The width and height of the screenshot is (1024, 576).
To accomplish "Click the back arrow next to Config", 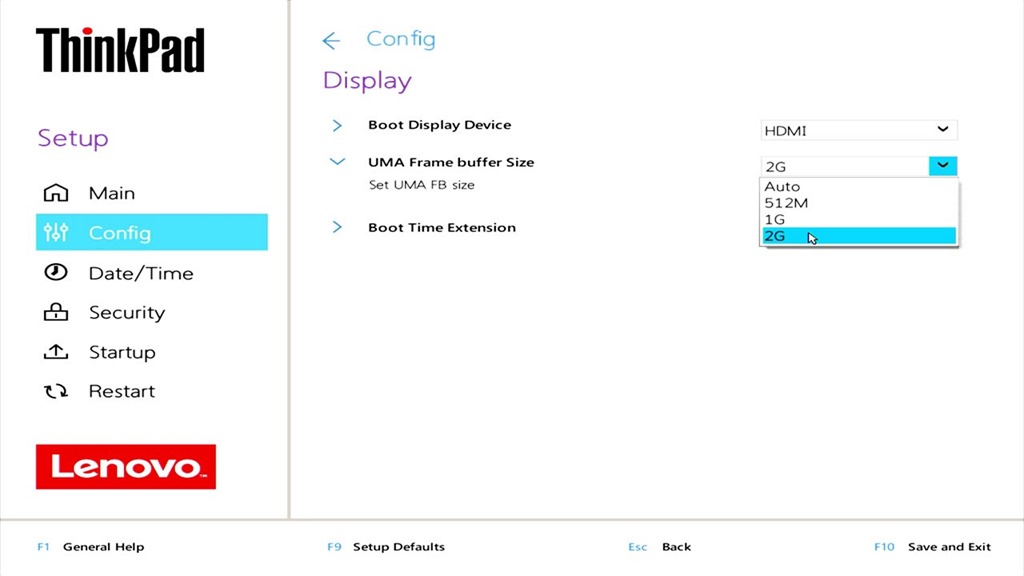I will click(x=331, y=40).
